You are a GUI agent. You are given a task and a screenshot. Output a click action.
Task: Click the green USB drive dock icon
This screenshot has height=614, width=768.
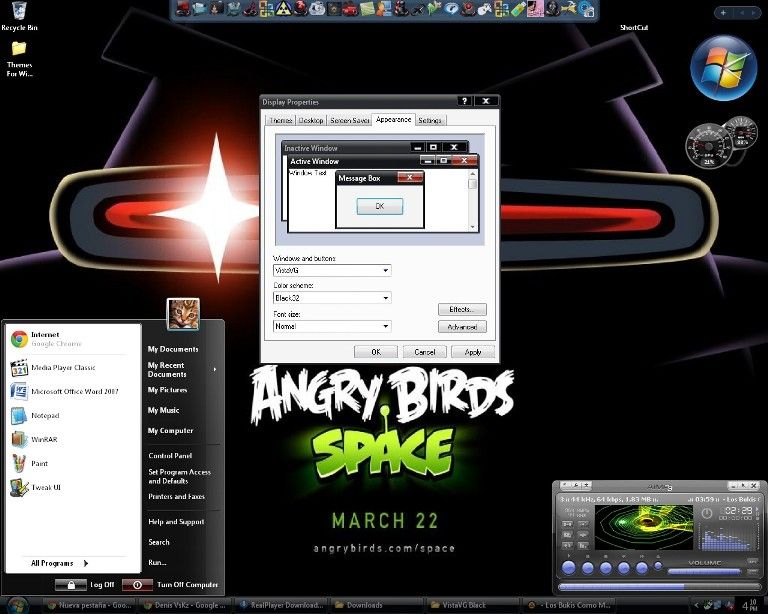(519, 9)
